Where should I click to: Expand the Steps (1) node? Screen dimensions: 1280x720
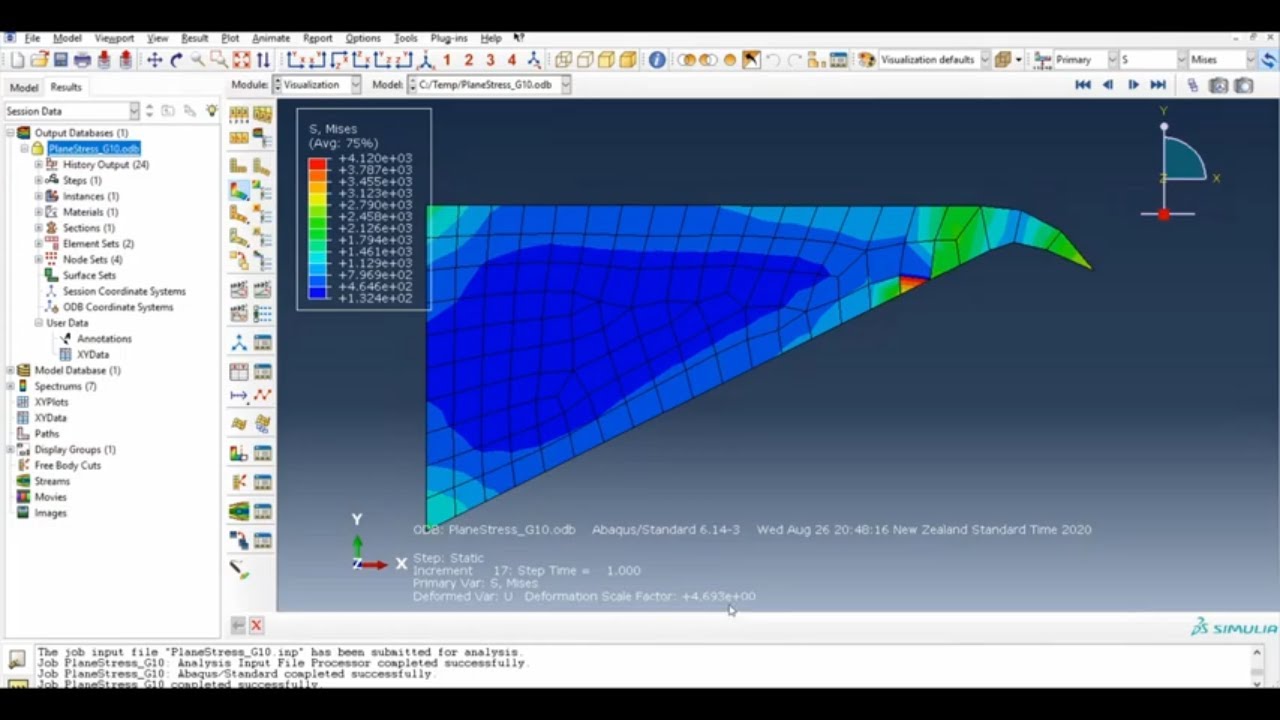39,180
